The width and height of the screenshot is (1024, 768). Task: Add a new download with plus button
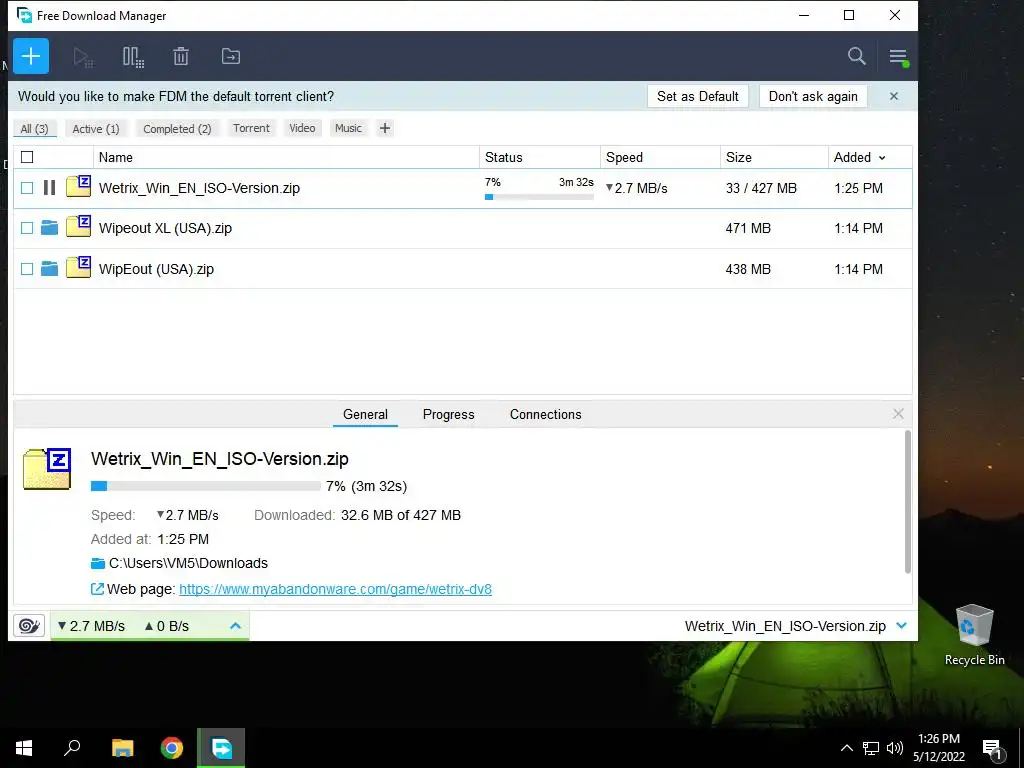tap(31, 56)
